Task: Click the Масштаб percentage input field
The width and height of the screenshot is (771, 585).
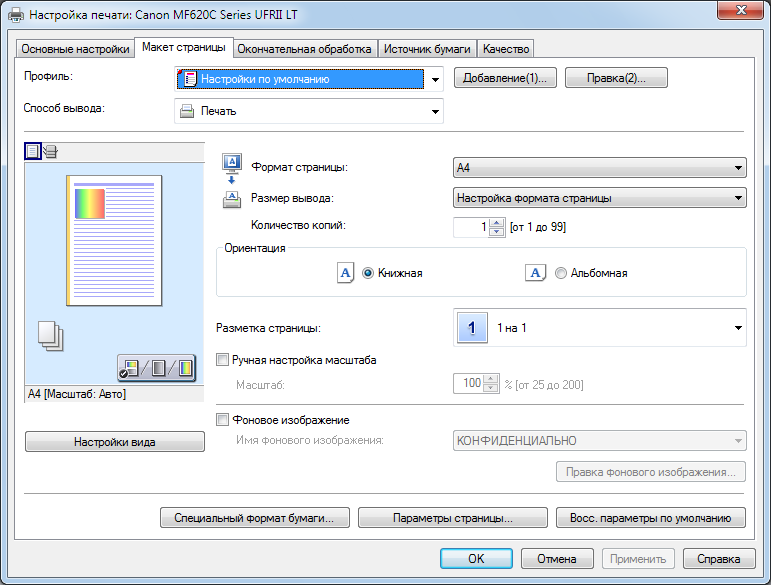Action: pyautogui.click(x=469, y=383)
